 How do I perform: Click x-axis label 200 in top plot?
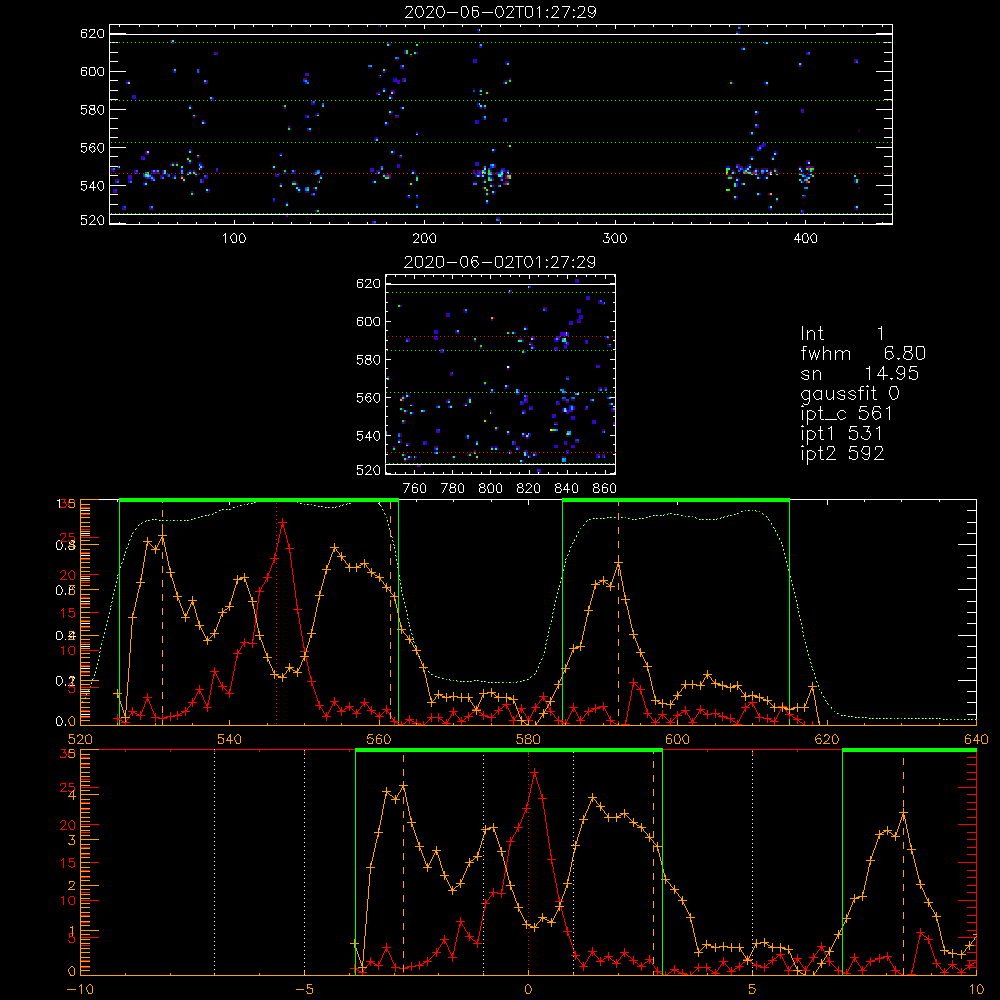pos(424,239)
